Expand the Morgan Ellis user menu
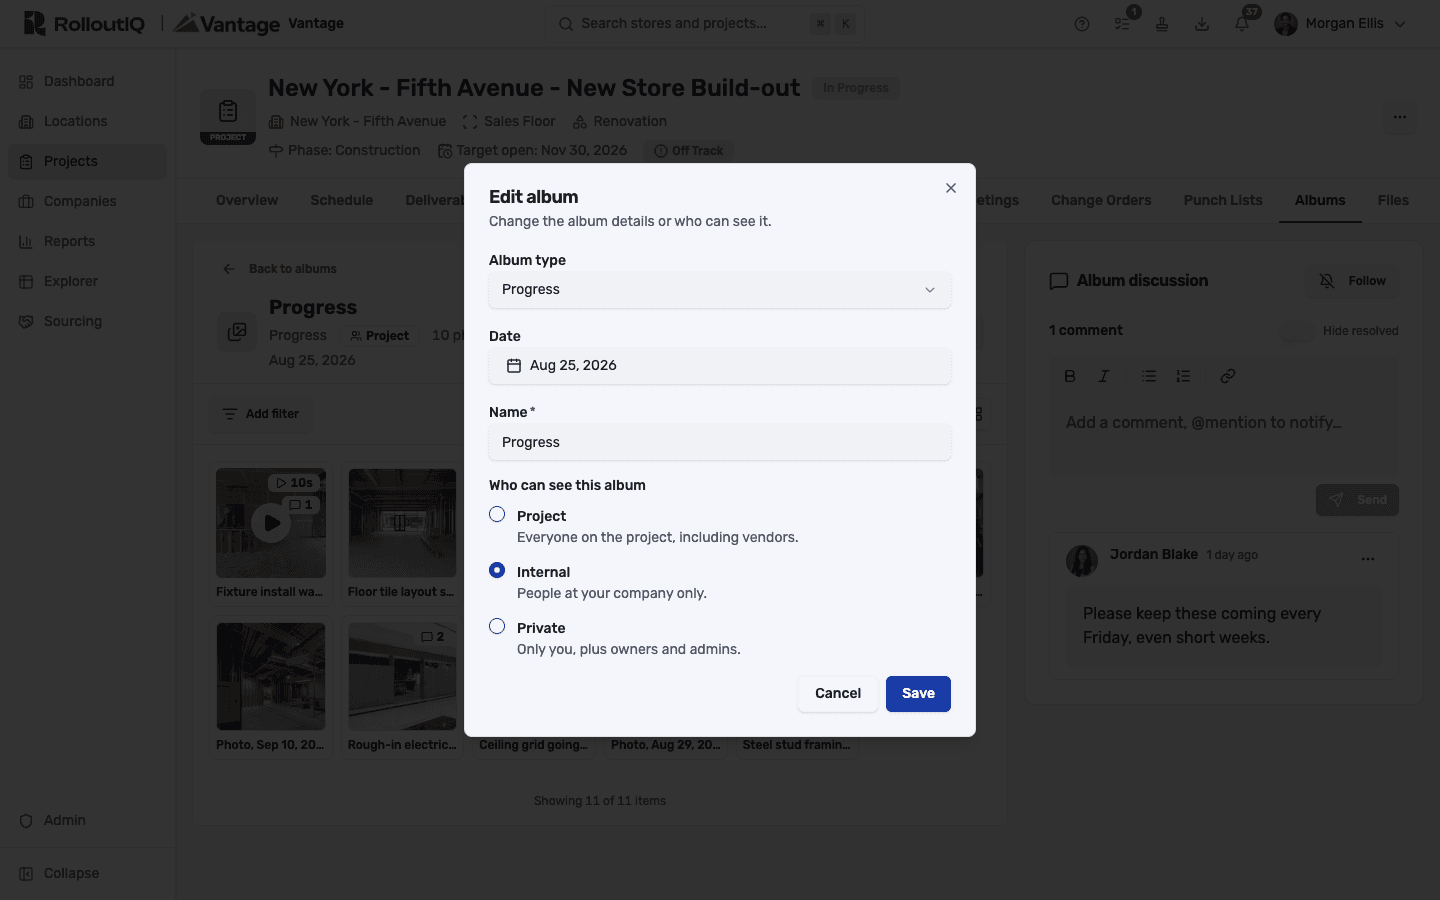 [1340, 24]
